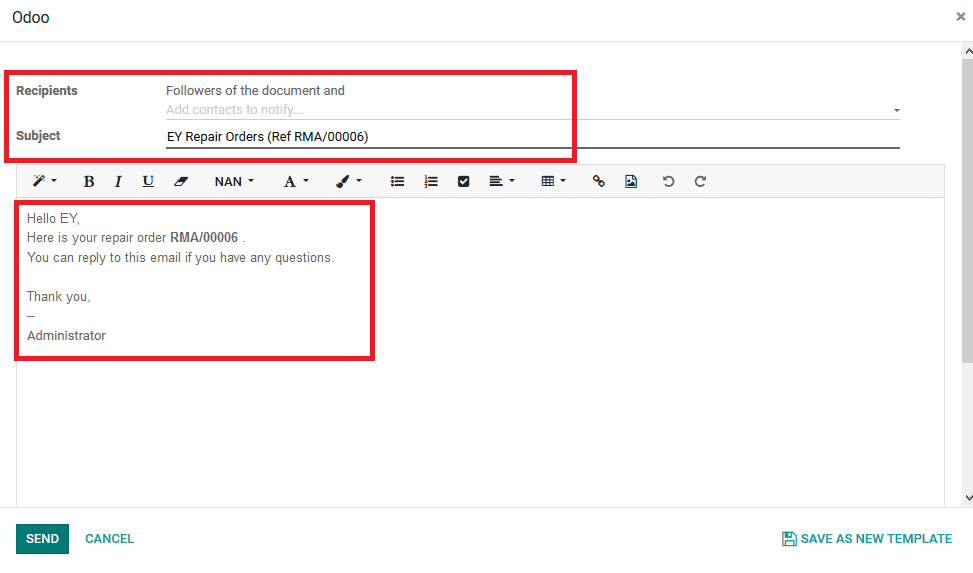Redo the last edit
Viewport: 973px width, 573px height.
tap(700, 181)
